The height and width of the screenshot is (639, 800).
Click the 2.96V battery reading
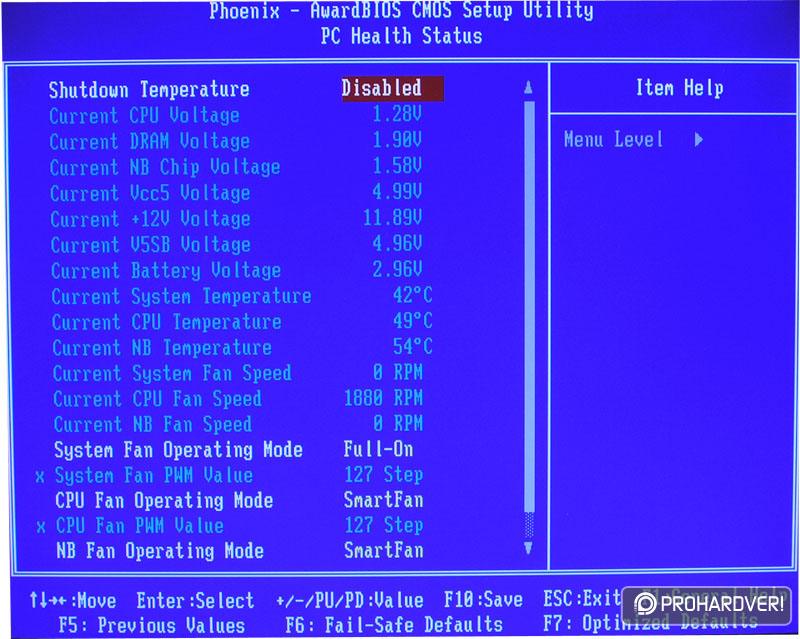coord(397,269)
